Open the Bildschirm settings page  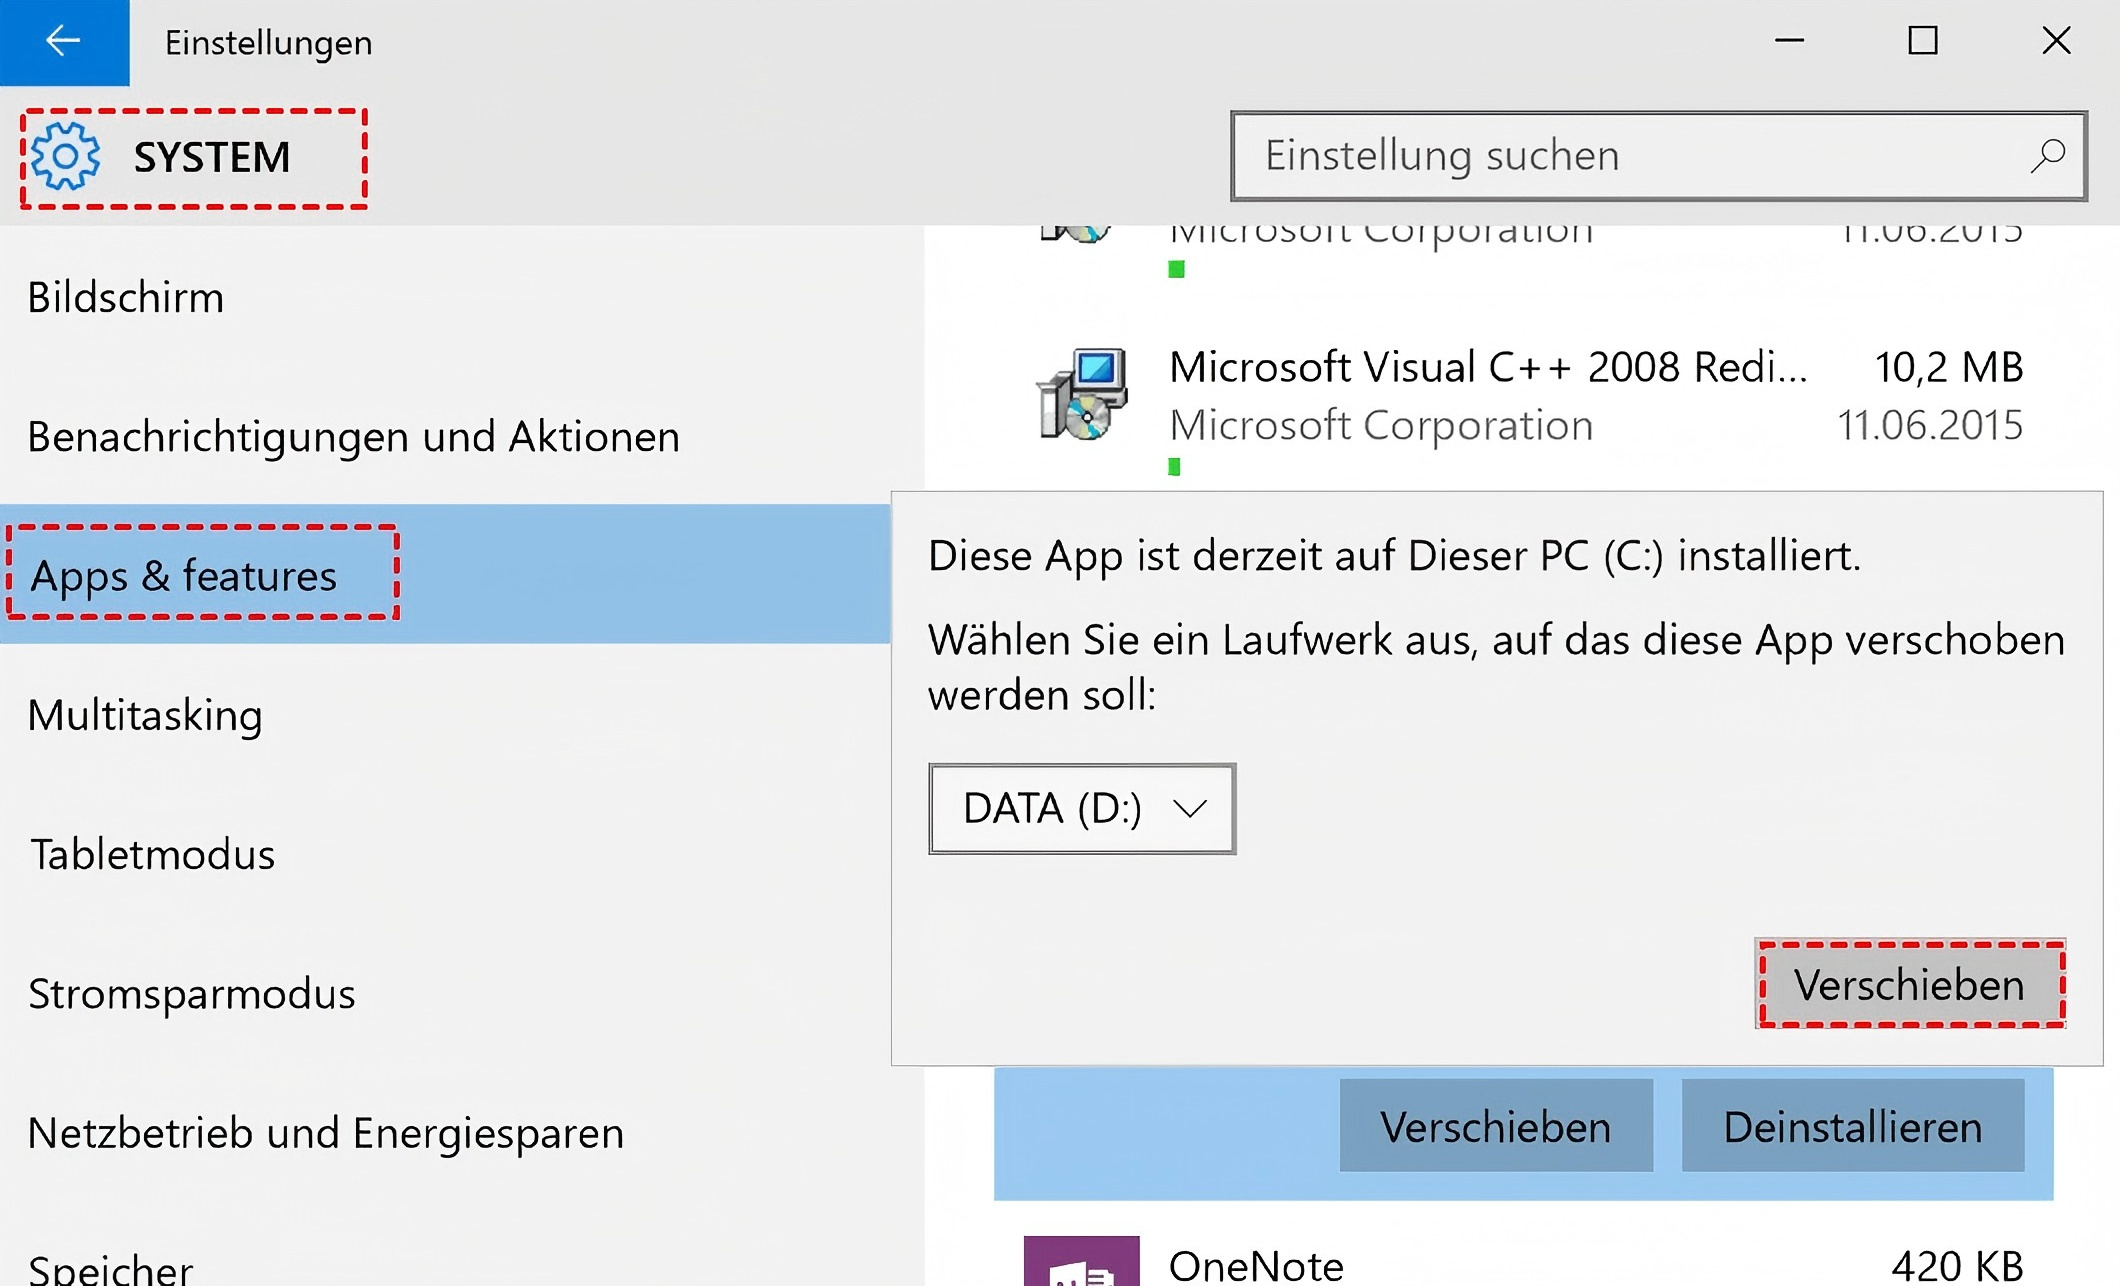(126, 297)
